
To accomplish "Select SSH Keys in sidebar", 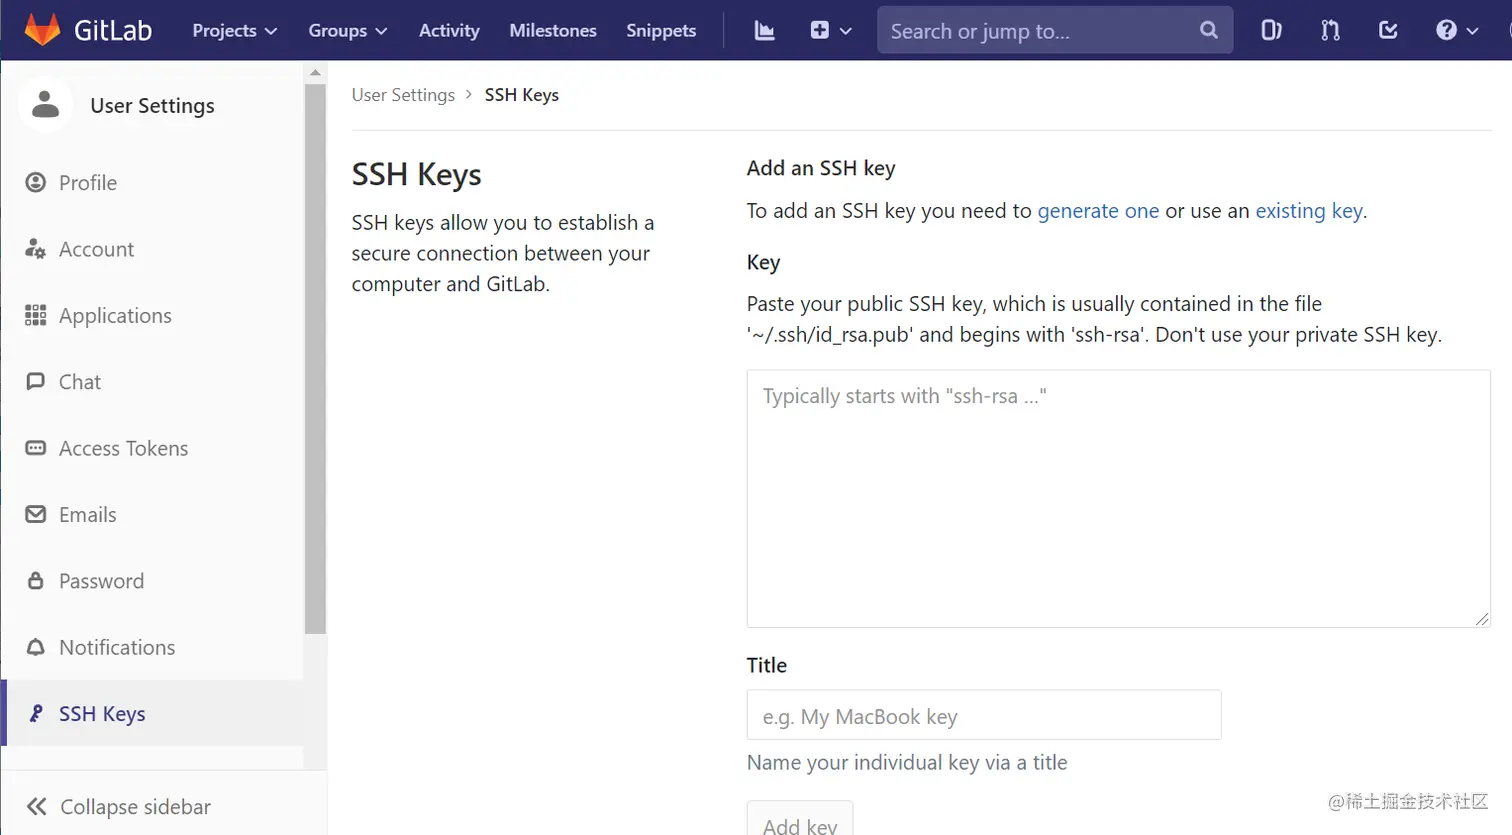I will click(x=152, y=713).
